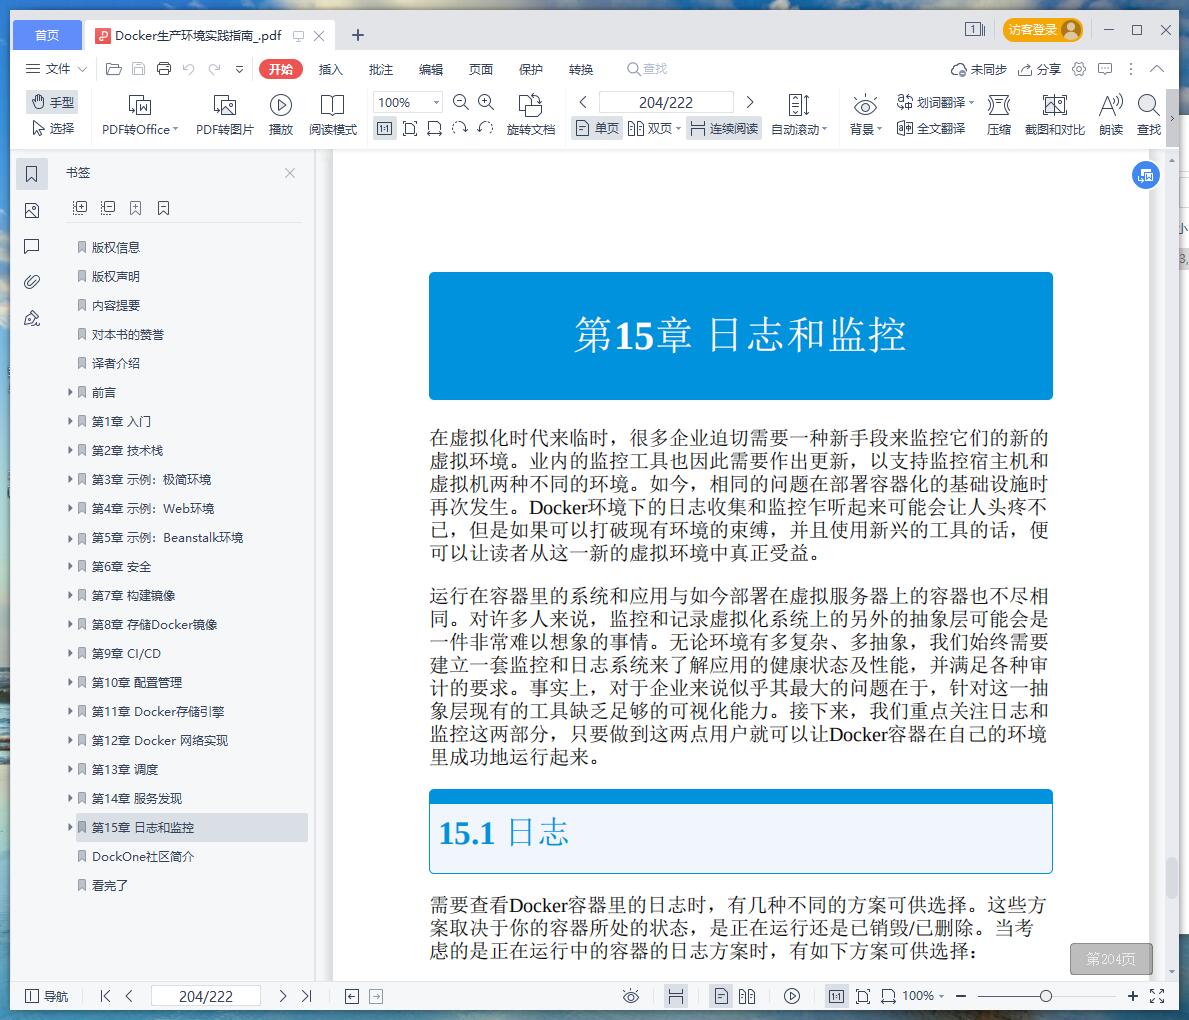Screen dimensions: 1189x1020
Task: Select the 插入 ribbon tab
Action: (331, 69)
